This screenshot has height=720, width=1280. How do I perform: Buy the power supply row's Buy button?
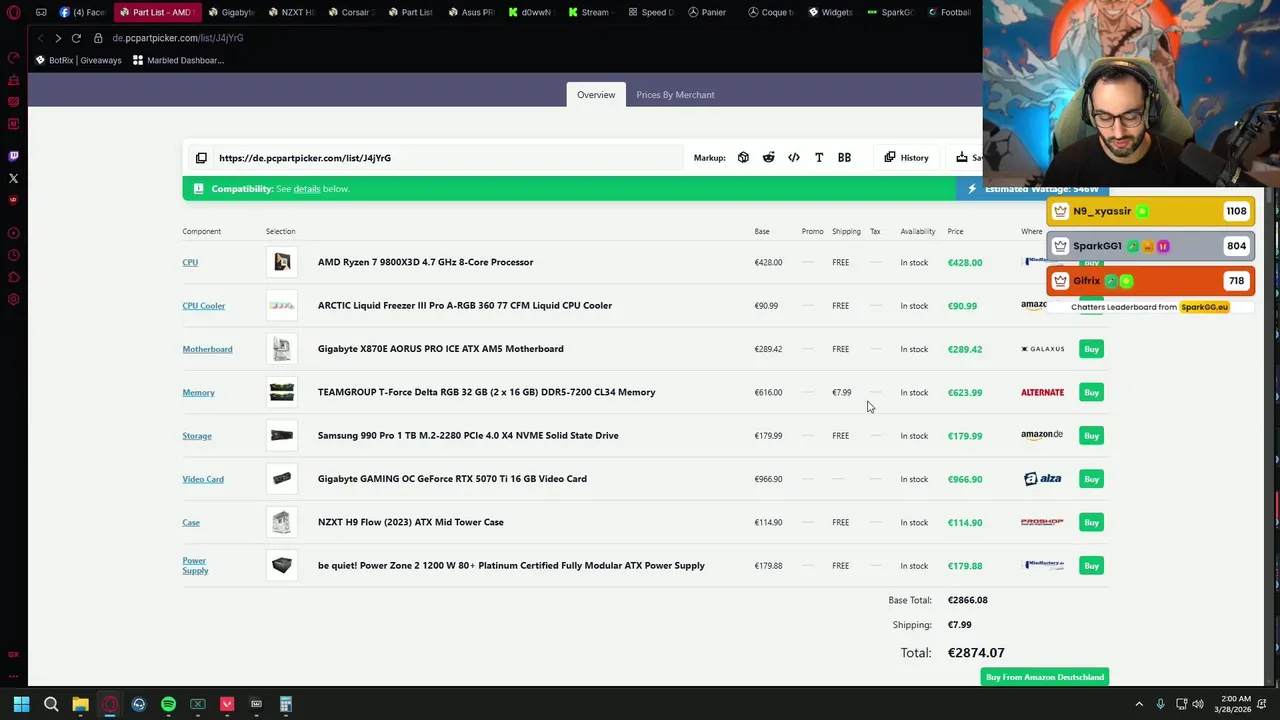pos(1091,566)
